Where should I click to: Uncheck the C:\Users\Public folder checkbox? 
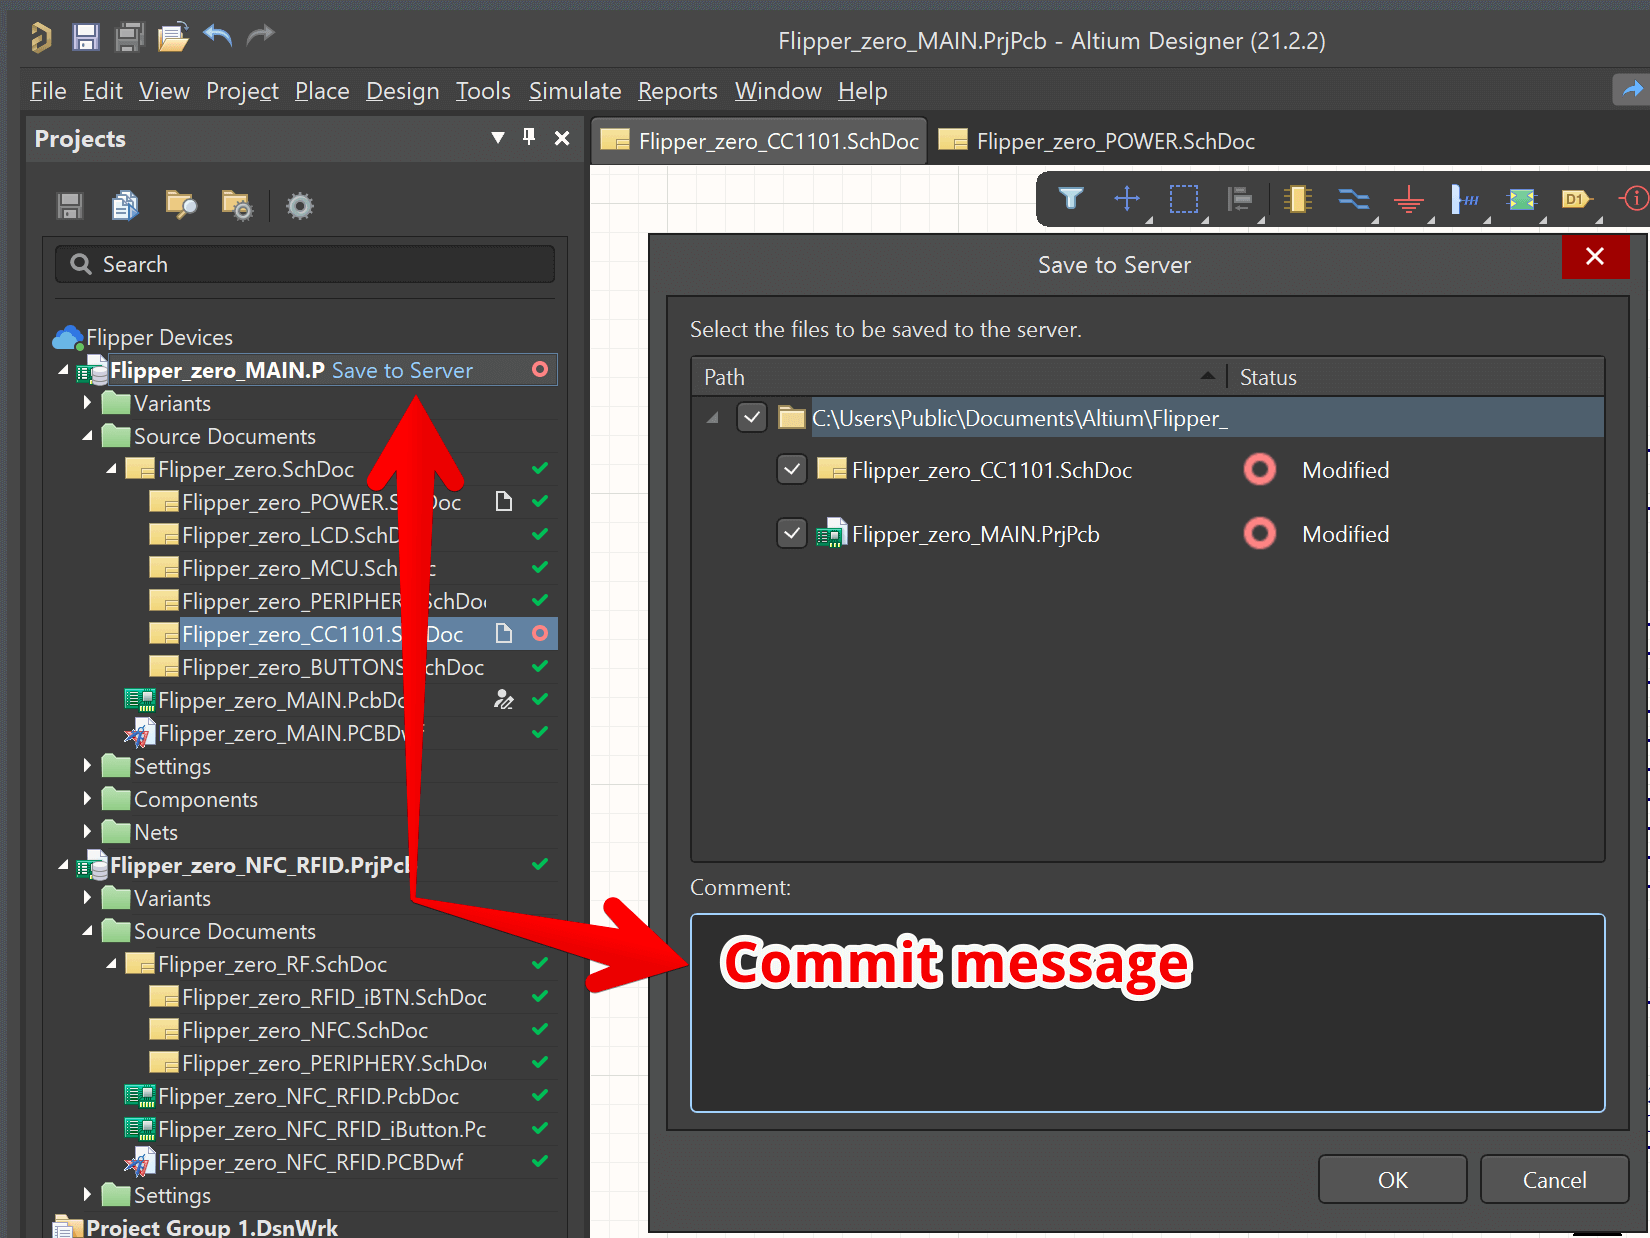752,417
